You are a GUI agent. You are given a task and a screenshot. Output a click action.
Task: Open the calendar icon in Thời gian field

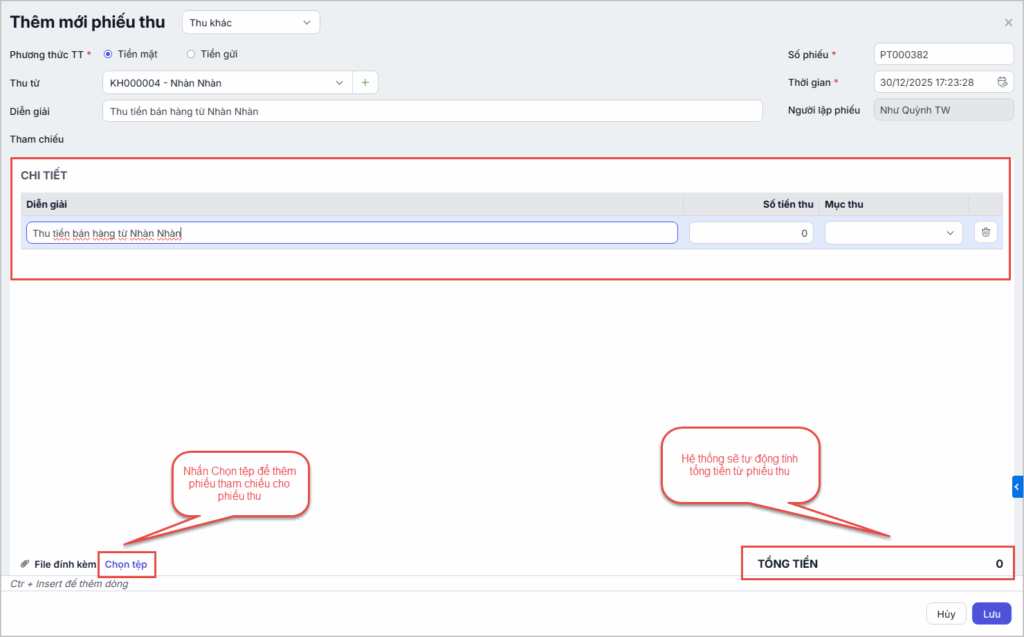pos(1002,82)
